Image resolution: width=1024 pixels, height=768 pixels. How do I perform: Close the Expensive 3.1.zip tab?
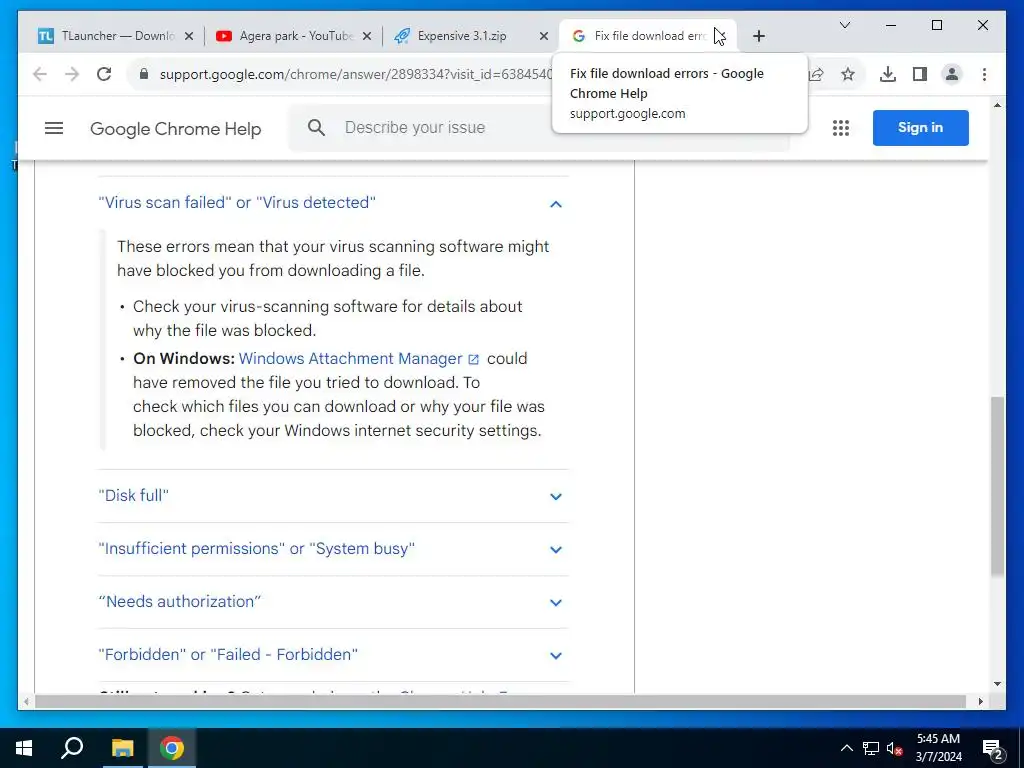coord(543,37)
